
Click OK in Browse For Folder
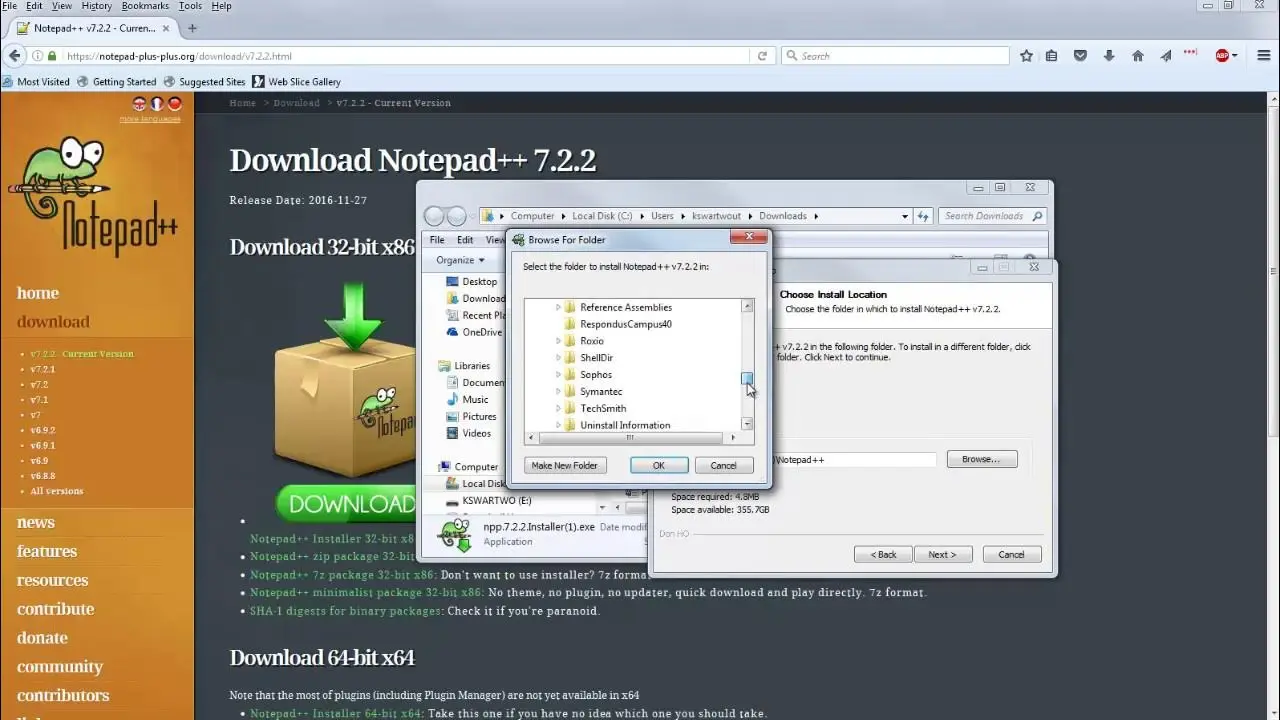[x=659, y=465]
